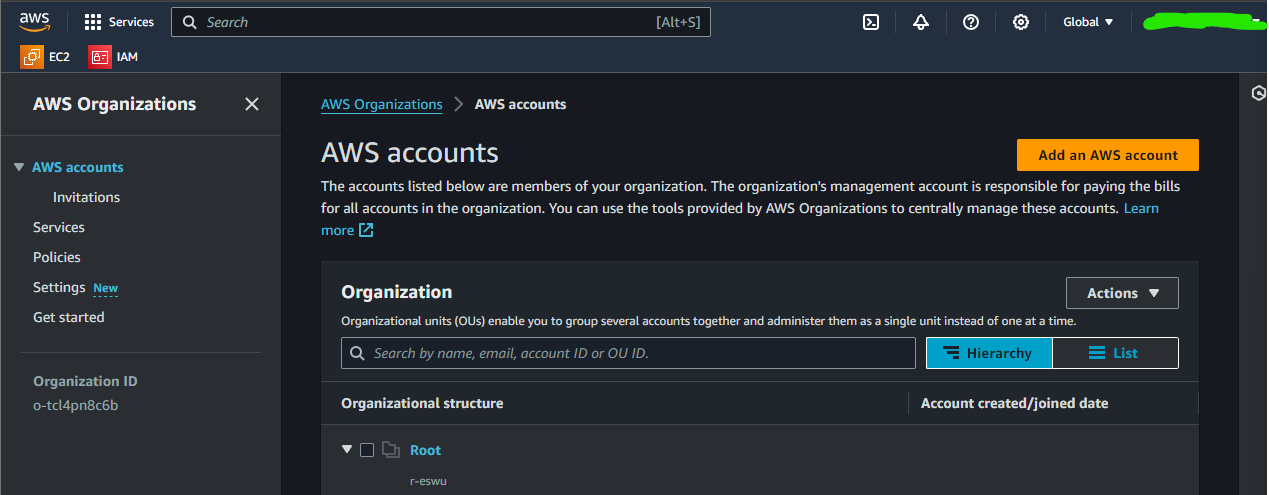Screen dimensions: 1269x495
Task: Focus the top Search bar
Action: click(x=441, y=22)
